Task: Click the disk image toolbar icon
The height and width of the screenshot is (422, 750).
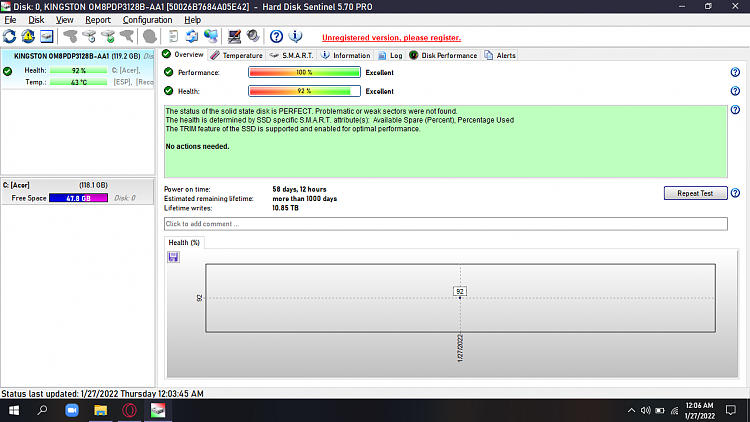Action: pyautogui.click(x=46, y=36)
